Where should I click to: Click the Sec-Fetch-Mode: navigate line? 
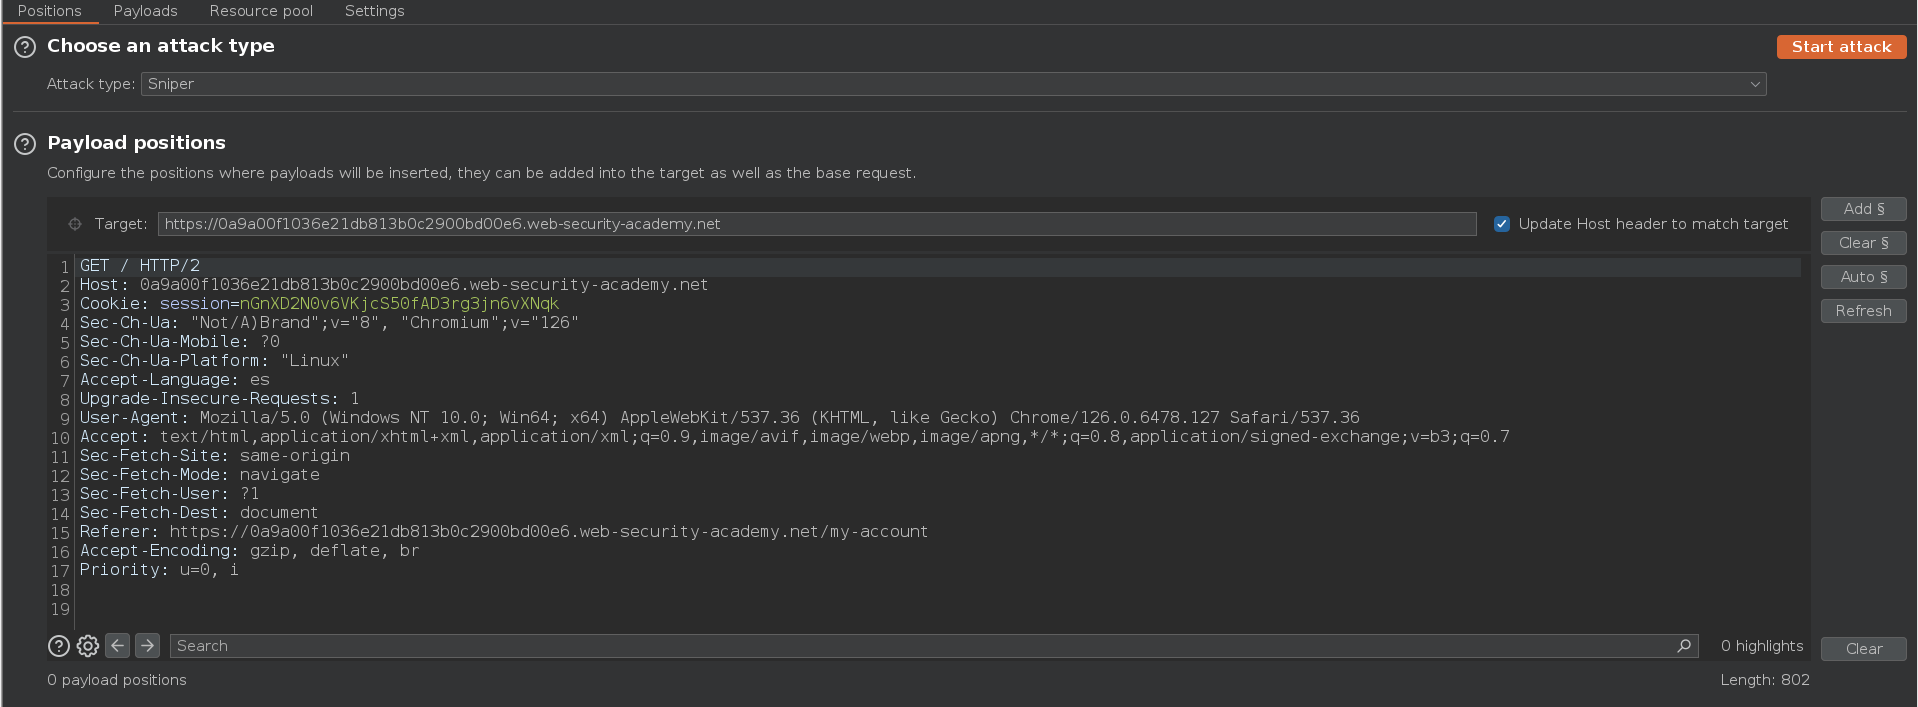pyautogui.click(x=200, y=475)
